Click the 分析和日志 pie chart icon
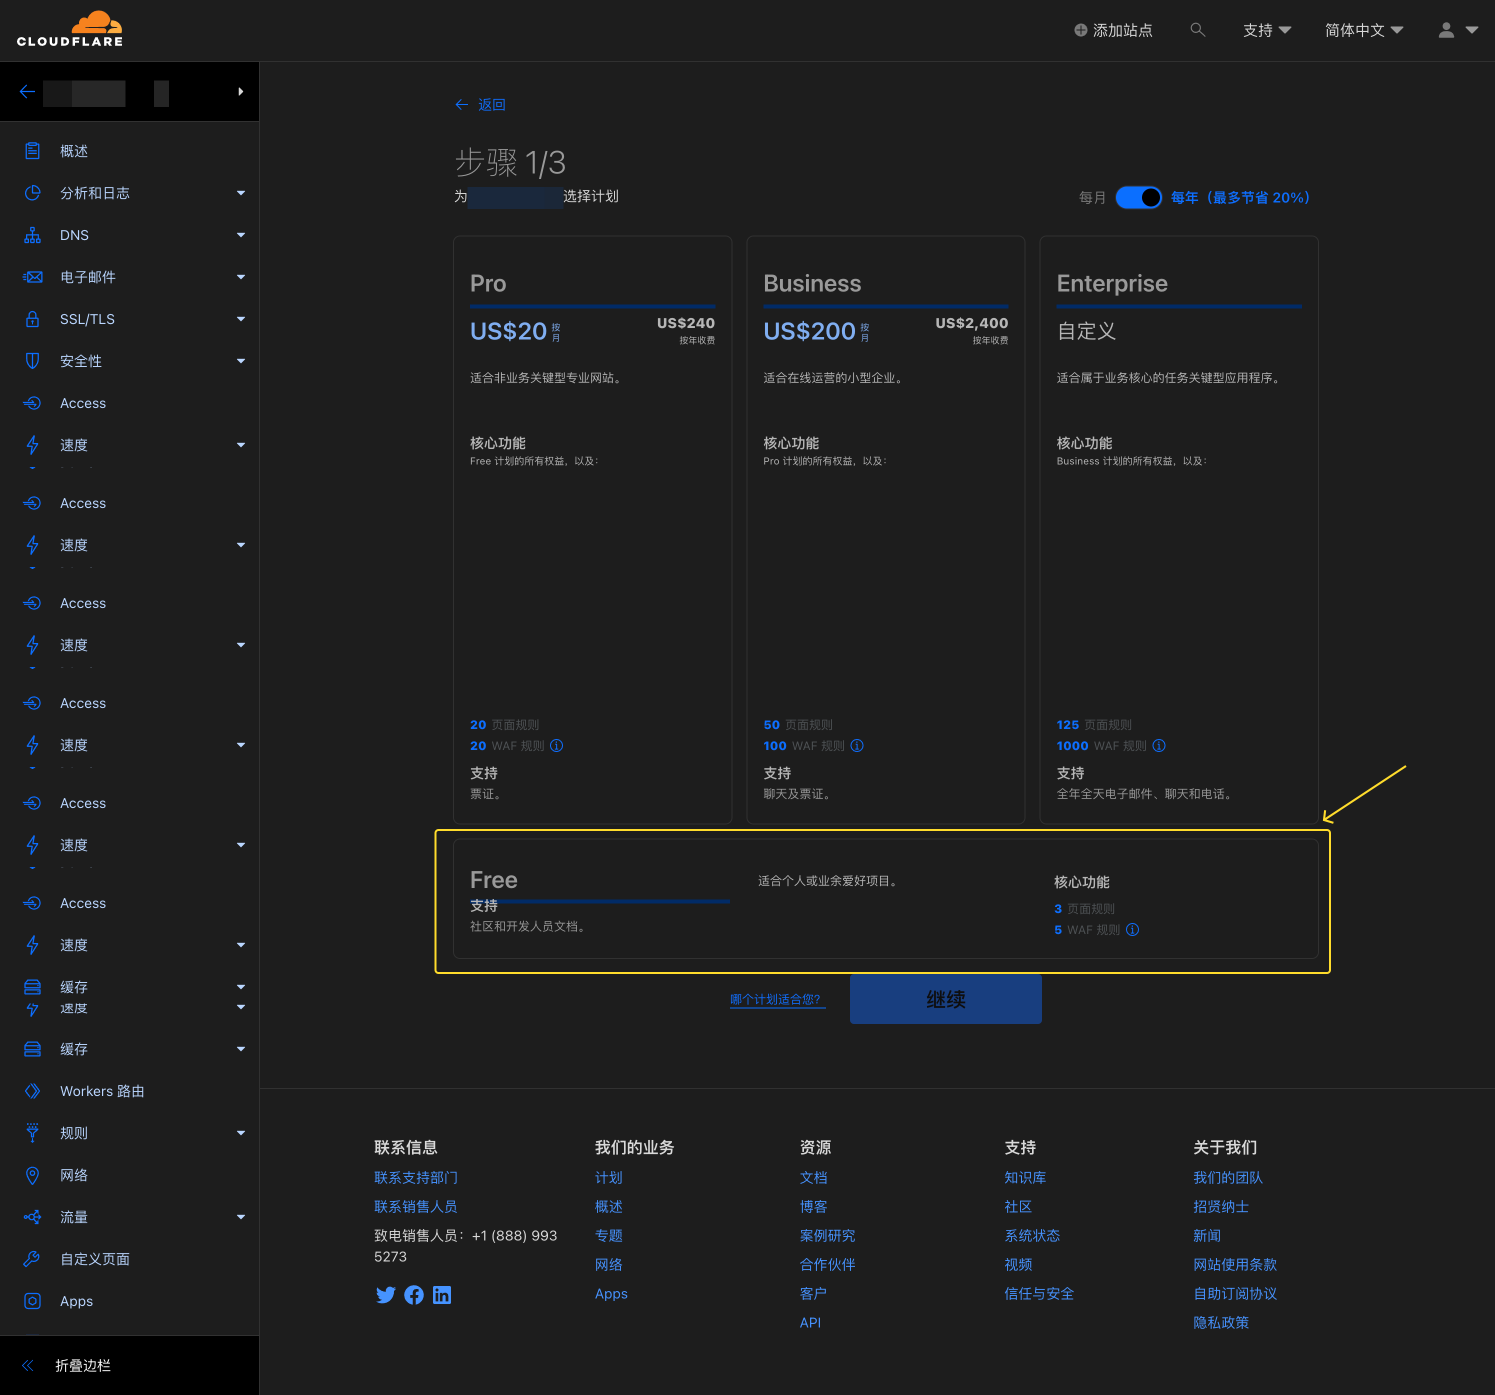Screen dimensions: 1495x1395 [32, 193]
